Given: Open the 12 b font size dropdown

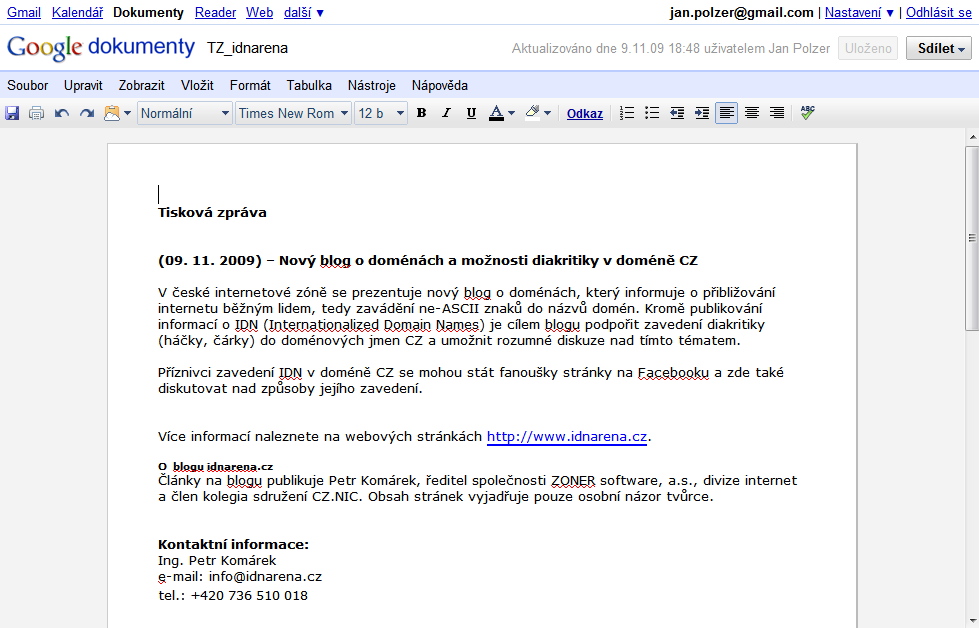Looking at the screenshot, I should click(x=381, y=113).
